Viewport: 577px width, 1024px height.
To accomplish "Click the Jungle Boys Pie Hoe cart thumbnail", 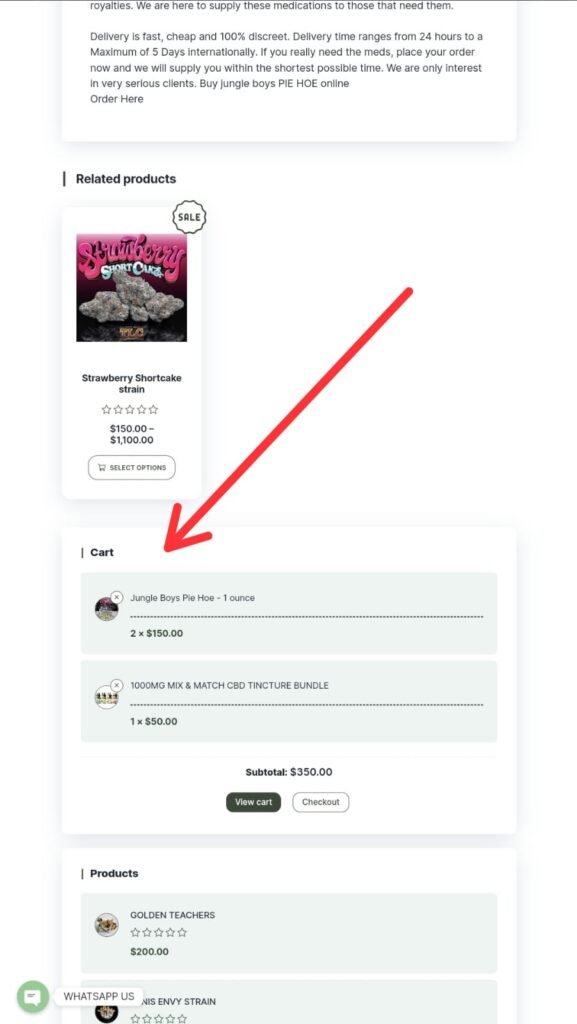I will pyautogui.click(x=106, y=609).
